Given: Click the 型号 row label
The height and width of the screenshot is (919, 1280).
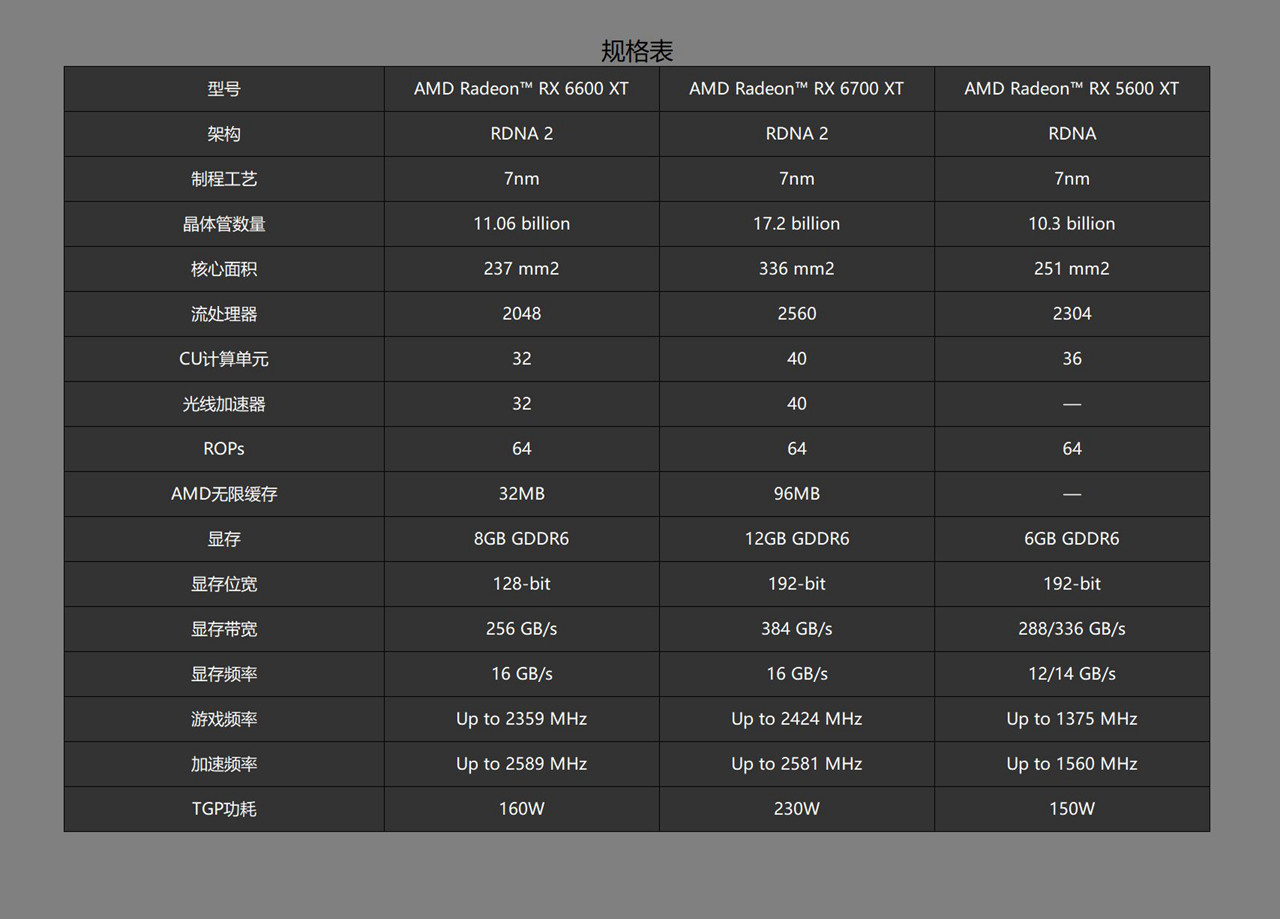Looking at the screenshot, I should (223, 88).
